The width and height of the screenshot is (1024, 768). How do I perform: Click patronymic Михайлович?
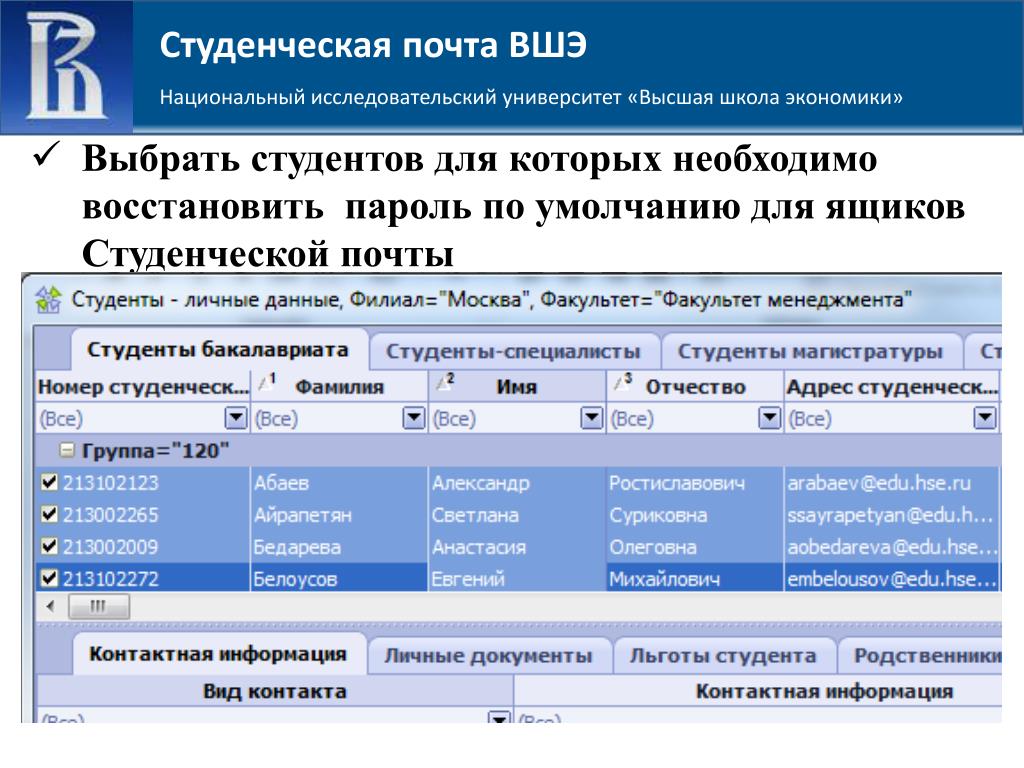point(665,579)
